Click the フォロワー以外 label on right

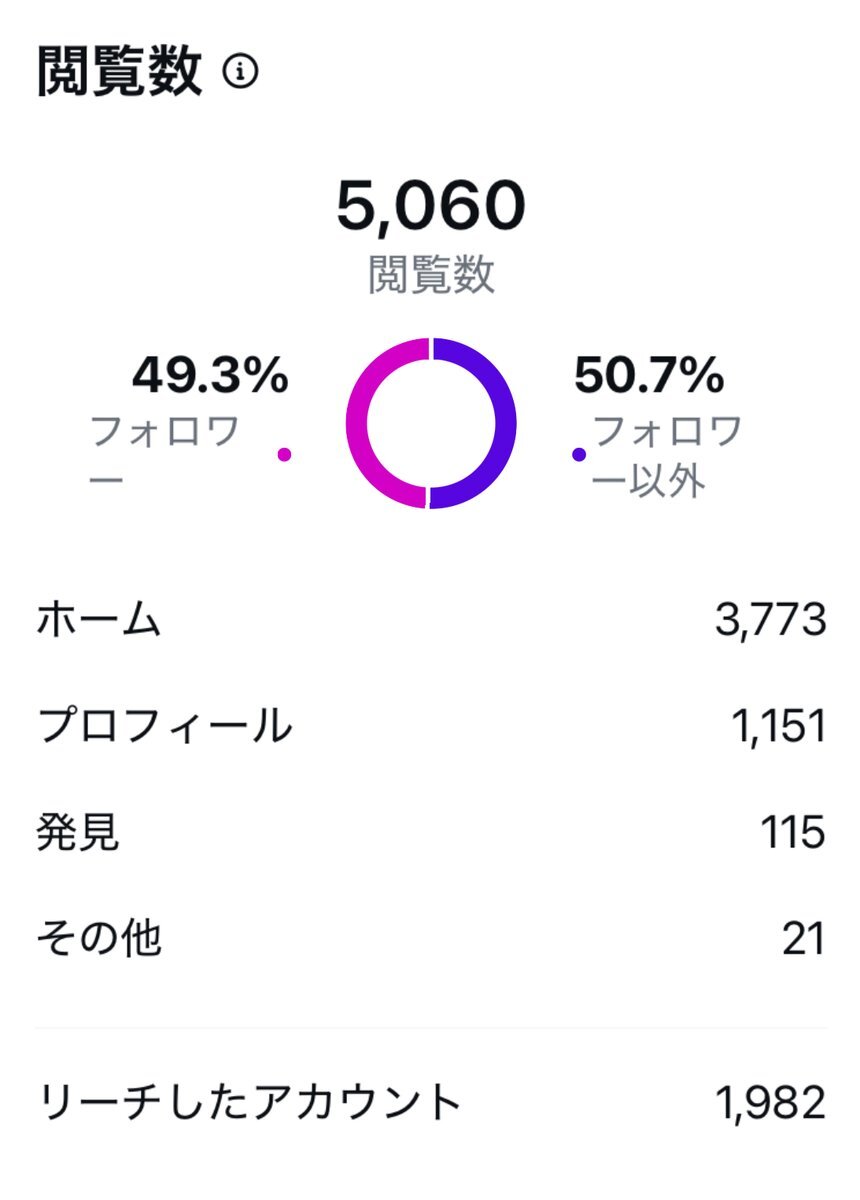tap(668, 455)
